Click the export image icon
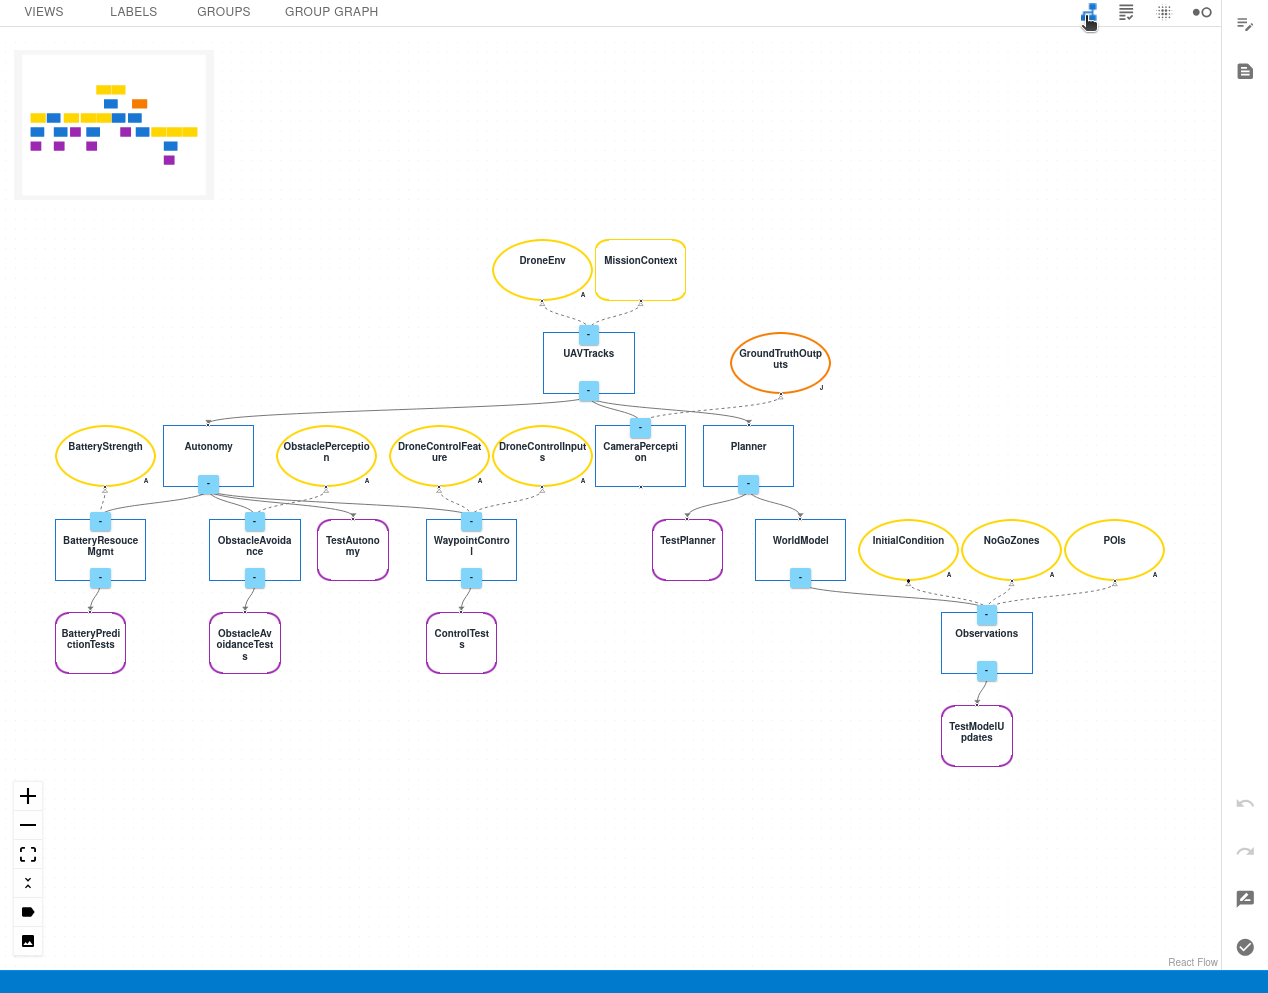The height and width of the screenshot is (993, 1268). point(28,941)
